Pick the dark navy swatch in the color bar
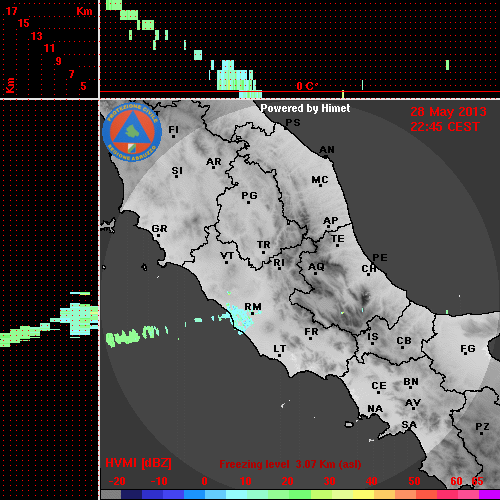 (132, 495)
